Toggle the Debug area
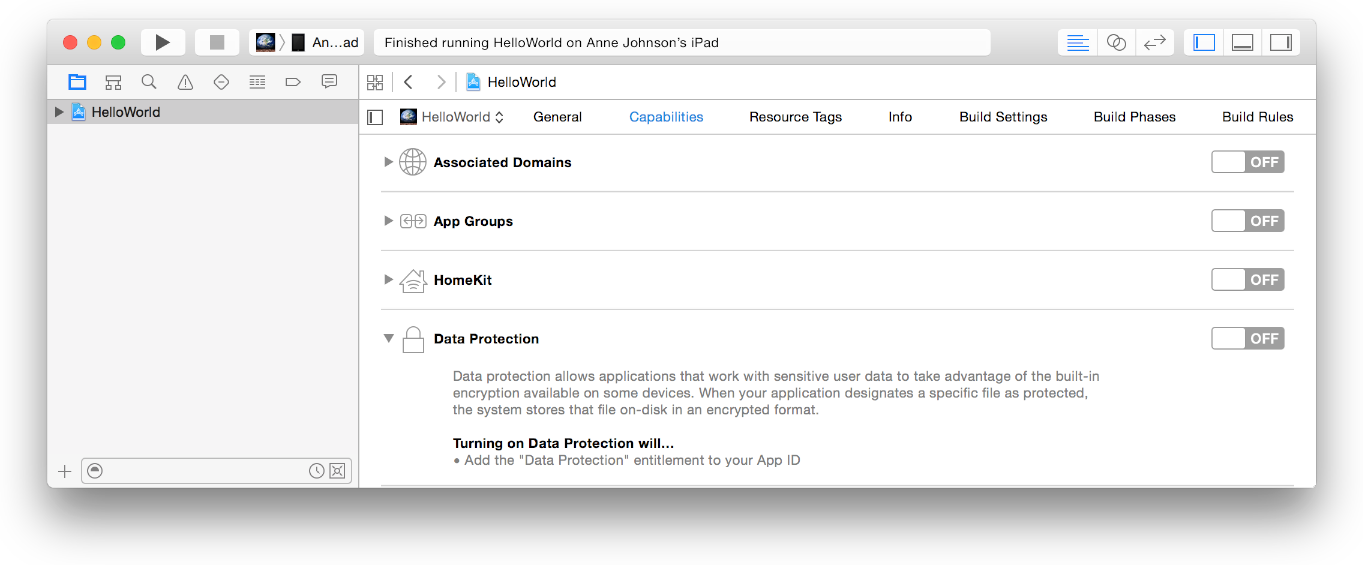1363x565 pixels. click(1242, 42)
